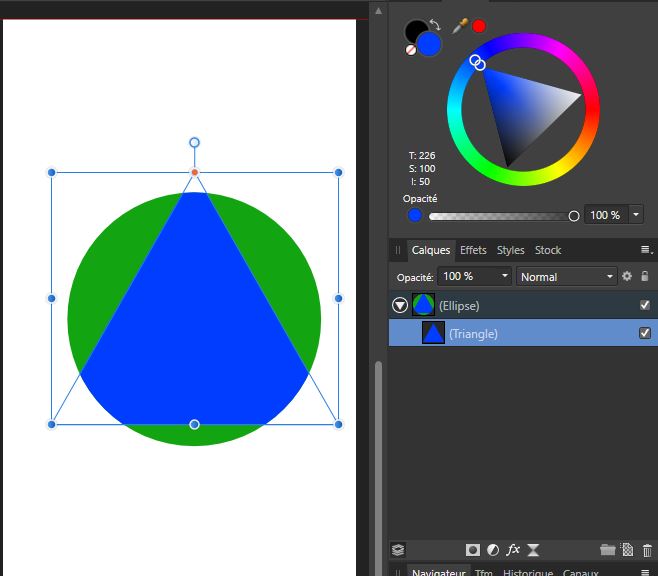The width and height of the screenshot is (658, 576).
Task: Activate the black stroke colour circle
Action: [413, 29]
